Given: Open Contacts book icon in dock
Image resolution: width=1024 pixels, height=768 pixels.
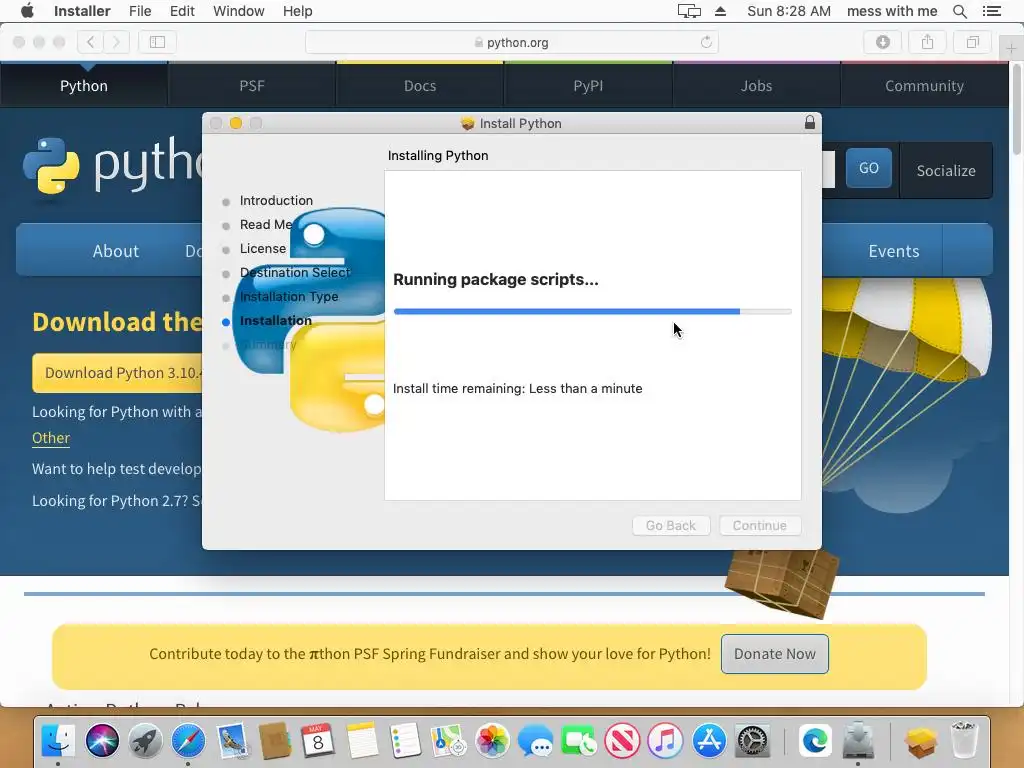Looking at the screenshot, I should [275, 741].
